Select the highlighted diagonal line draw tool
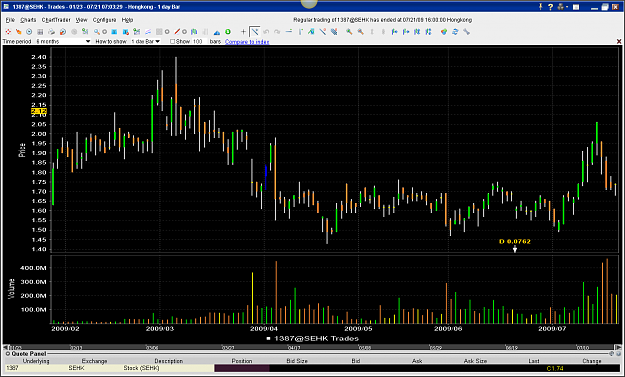Screen dimensions: 625x377 coord(254,31)
